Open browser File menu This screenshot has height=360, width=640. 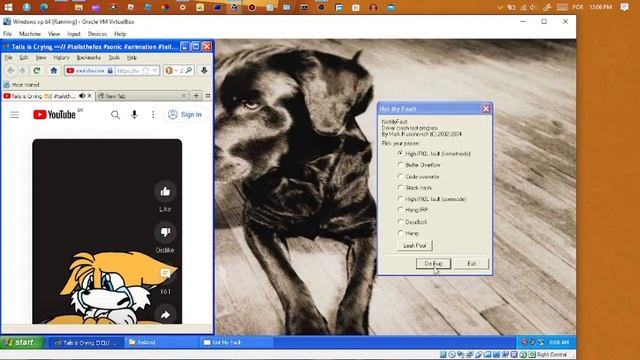[x=8, y=58]
